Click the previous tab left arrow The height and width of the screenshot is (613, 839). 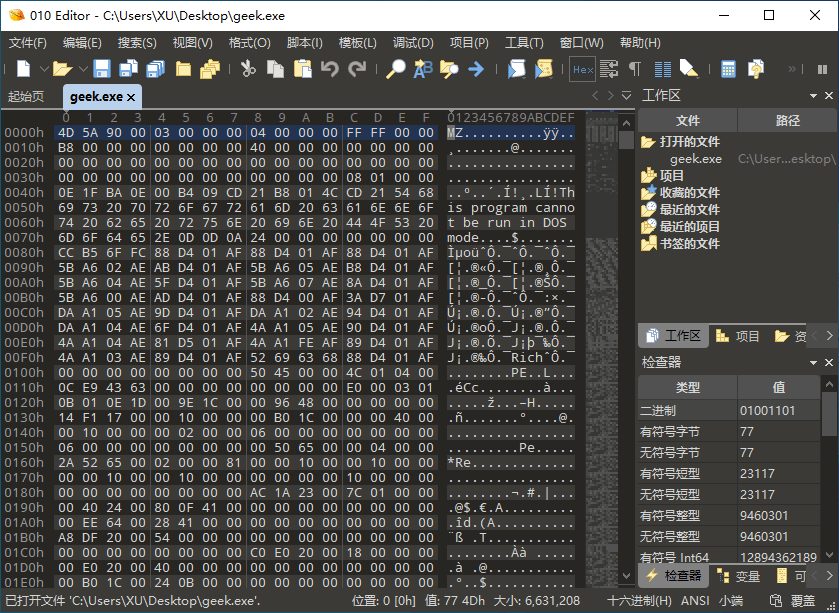click(x=595, y=96)
